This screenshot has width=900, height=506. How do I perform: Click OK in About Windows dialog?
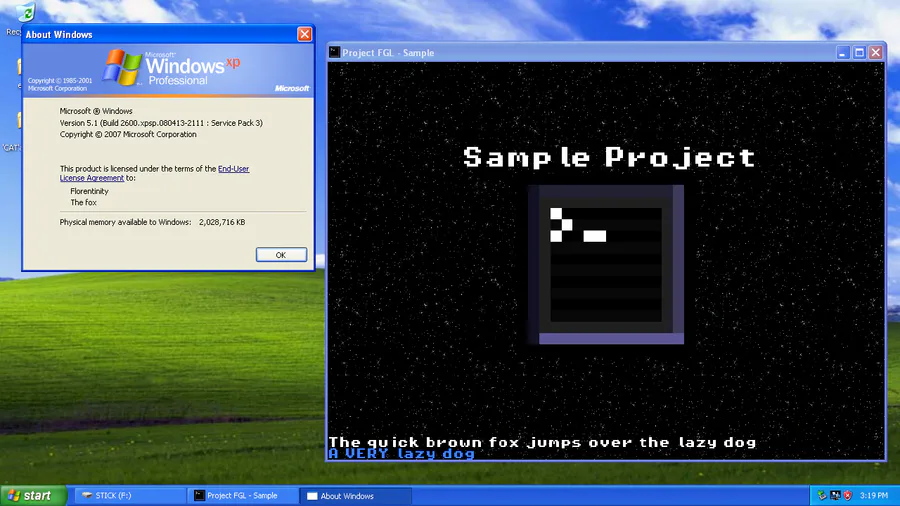(281, 255)
